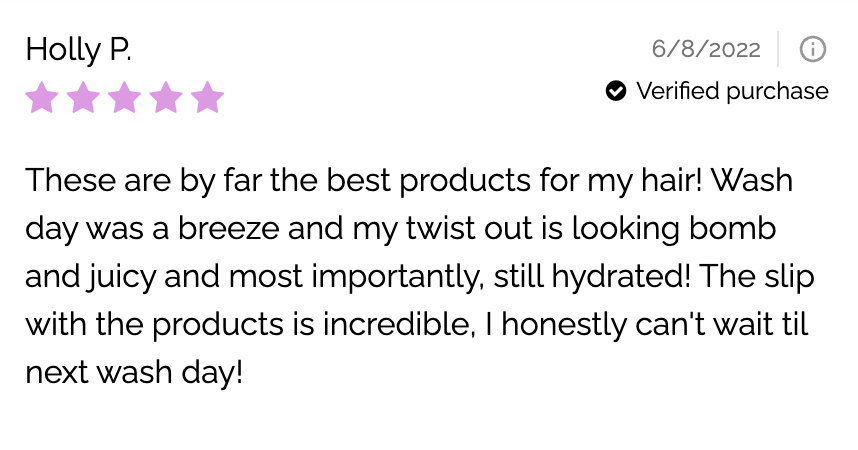Click the verified purchase checkmark badge icon
858x450 pixels.
click(x=616, y=91)
